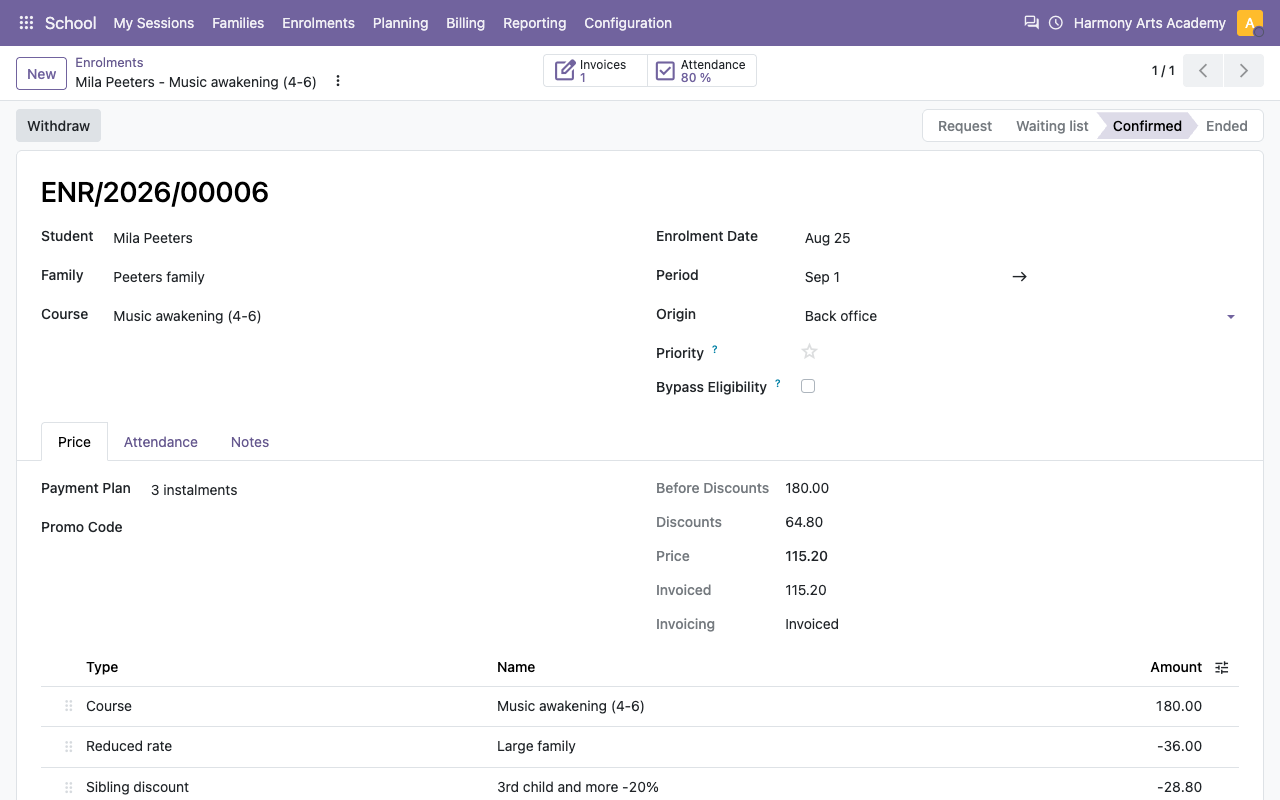
Task: Toggle the Bypass Eligibility checkbox
Action: click(808, 386)
